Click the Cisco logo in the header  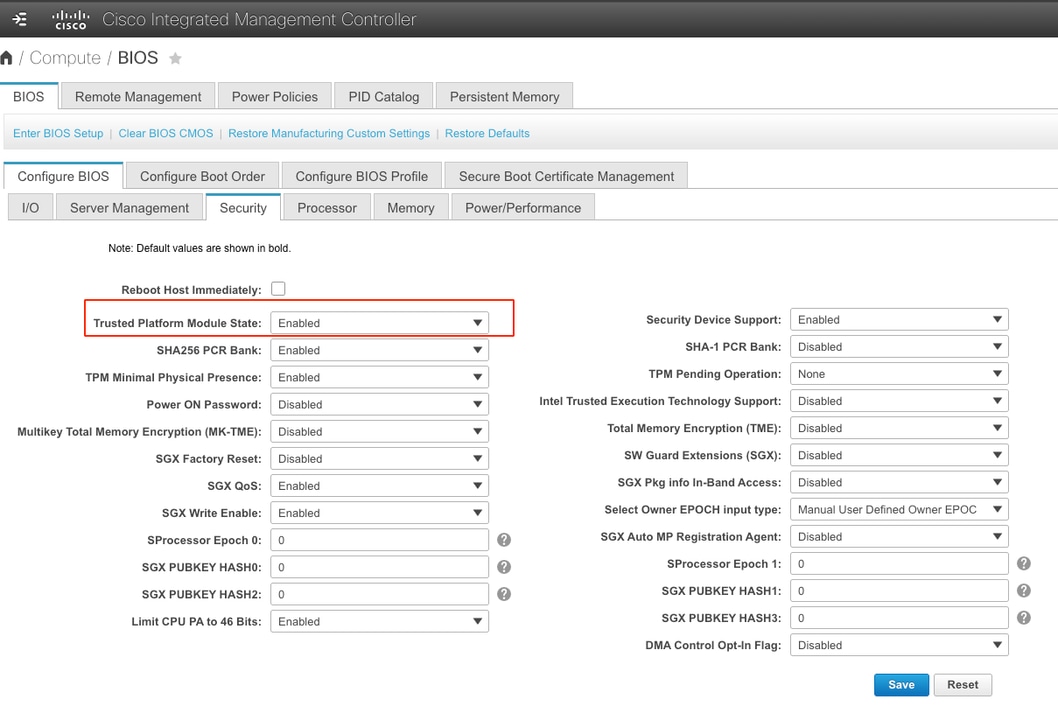point(70,19)
